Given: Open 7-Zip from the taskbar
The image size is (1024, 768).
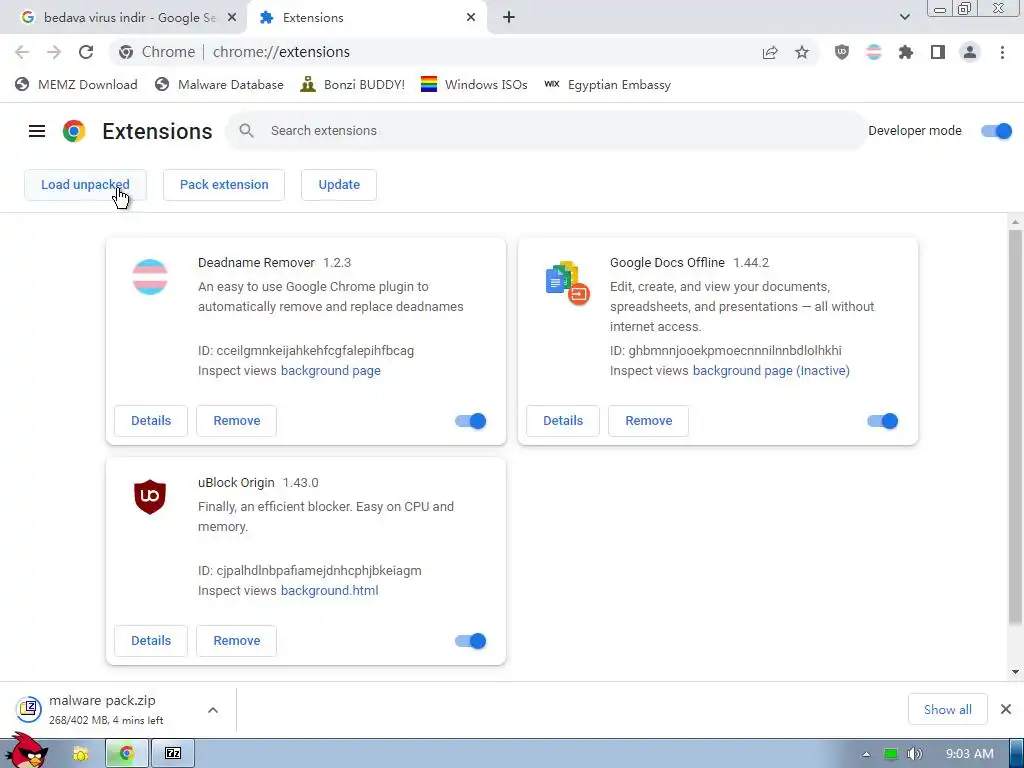Looking at the screenshot, I should click(x=173, y=754).
